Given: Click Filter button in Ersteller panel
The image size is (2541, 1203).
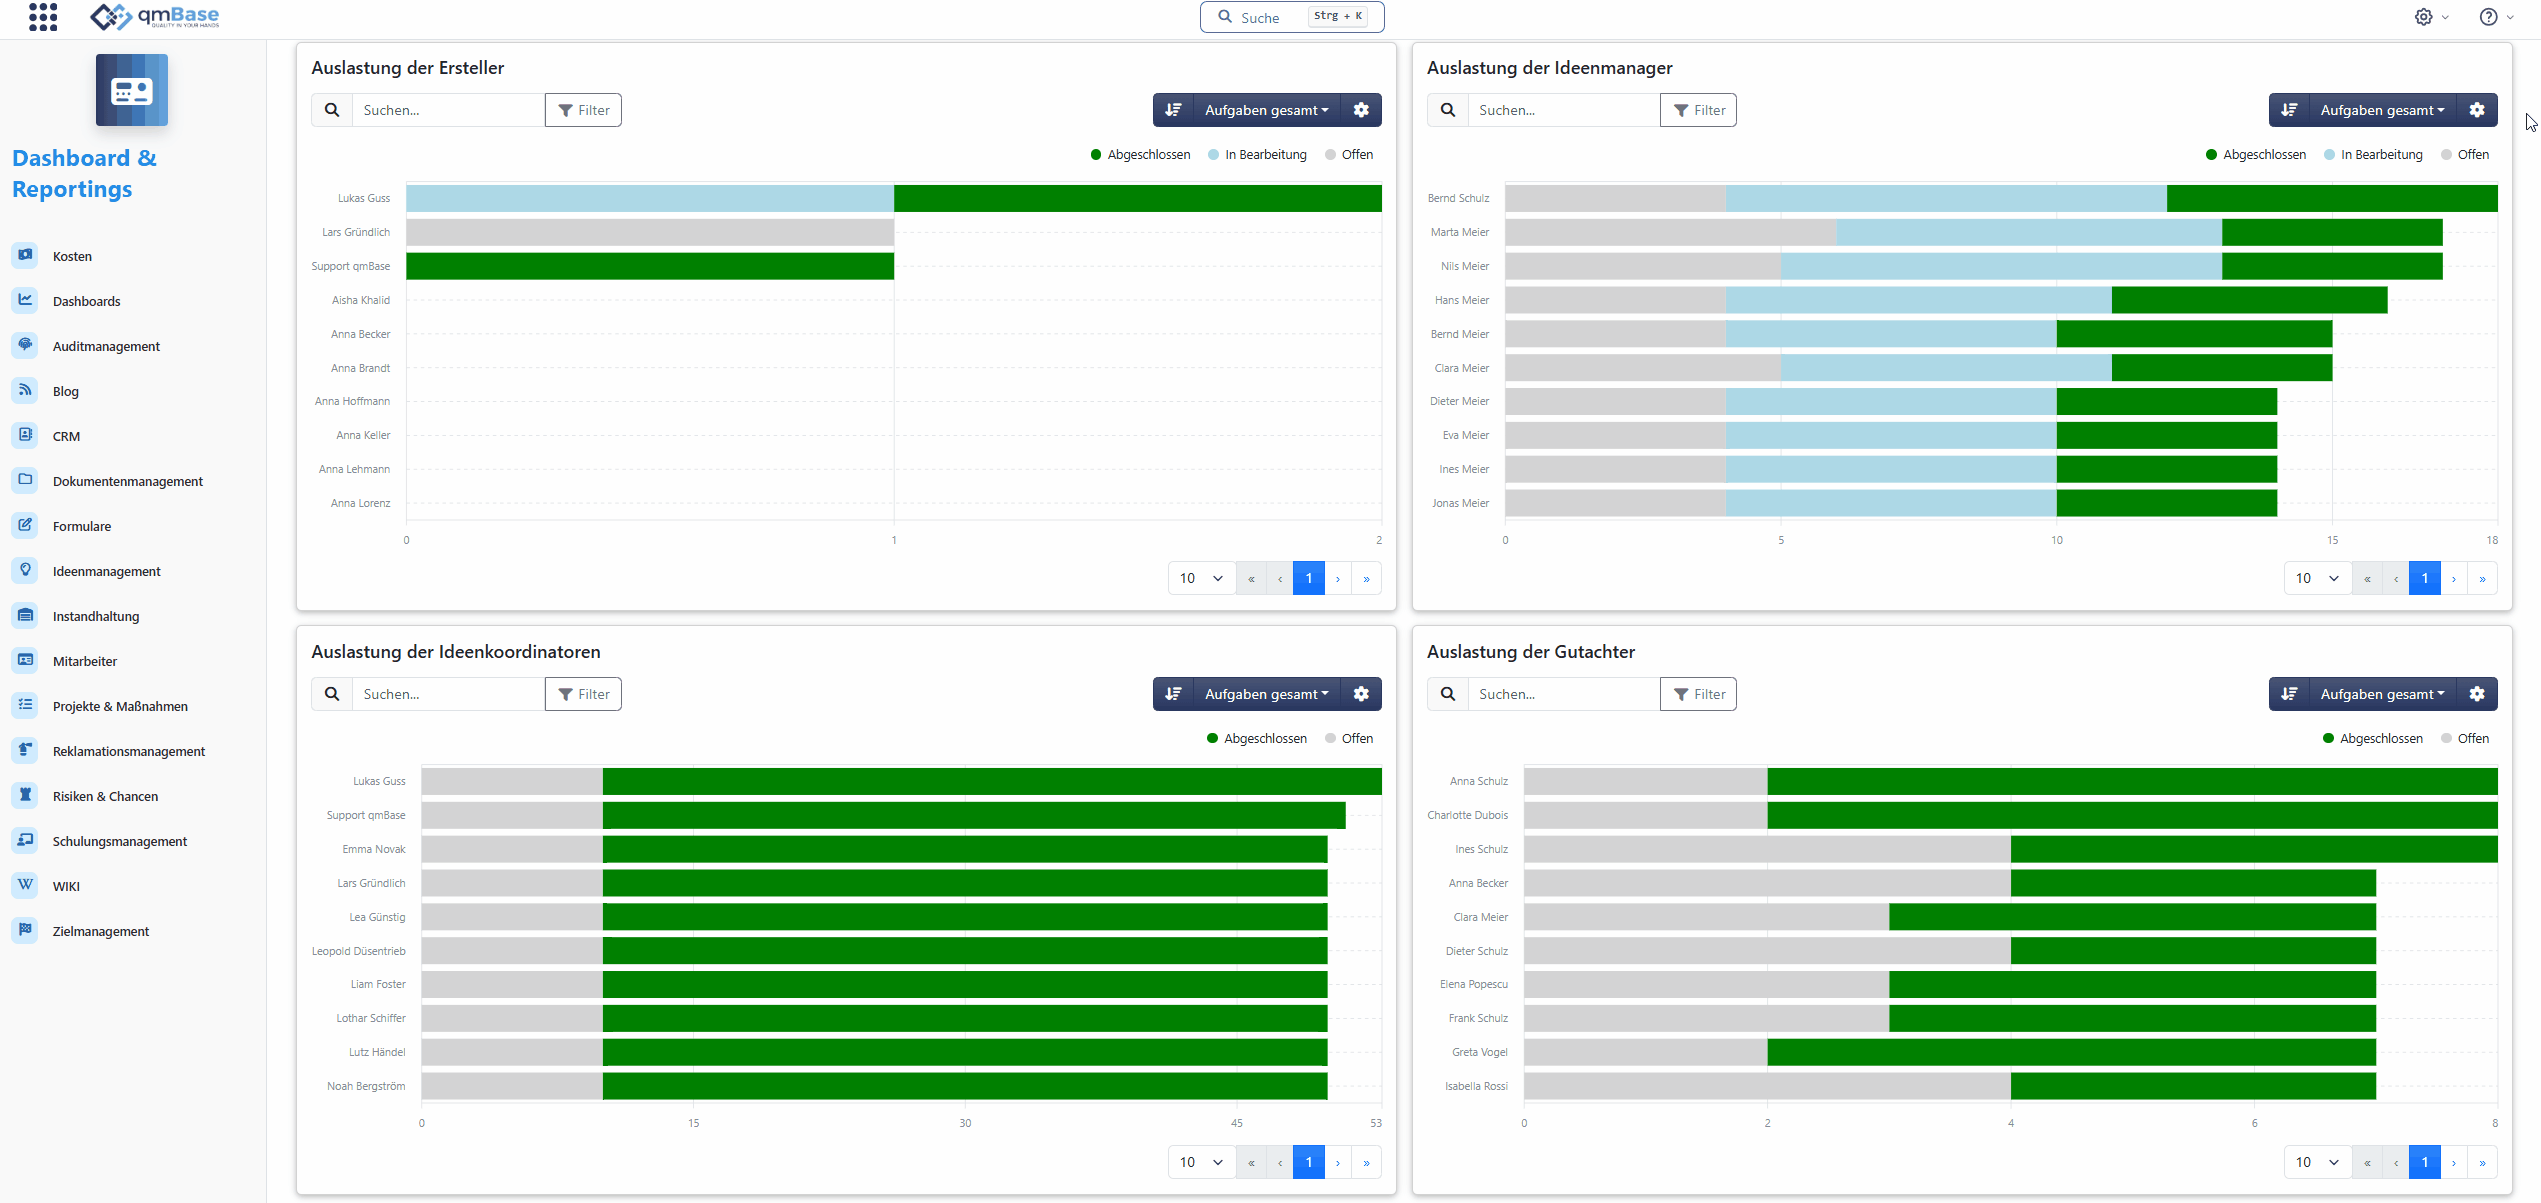Looking at the screenshot, I should pos(583,110).
